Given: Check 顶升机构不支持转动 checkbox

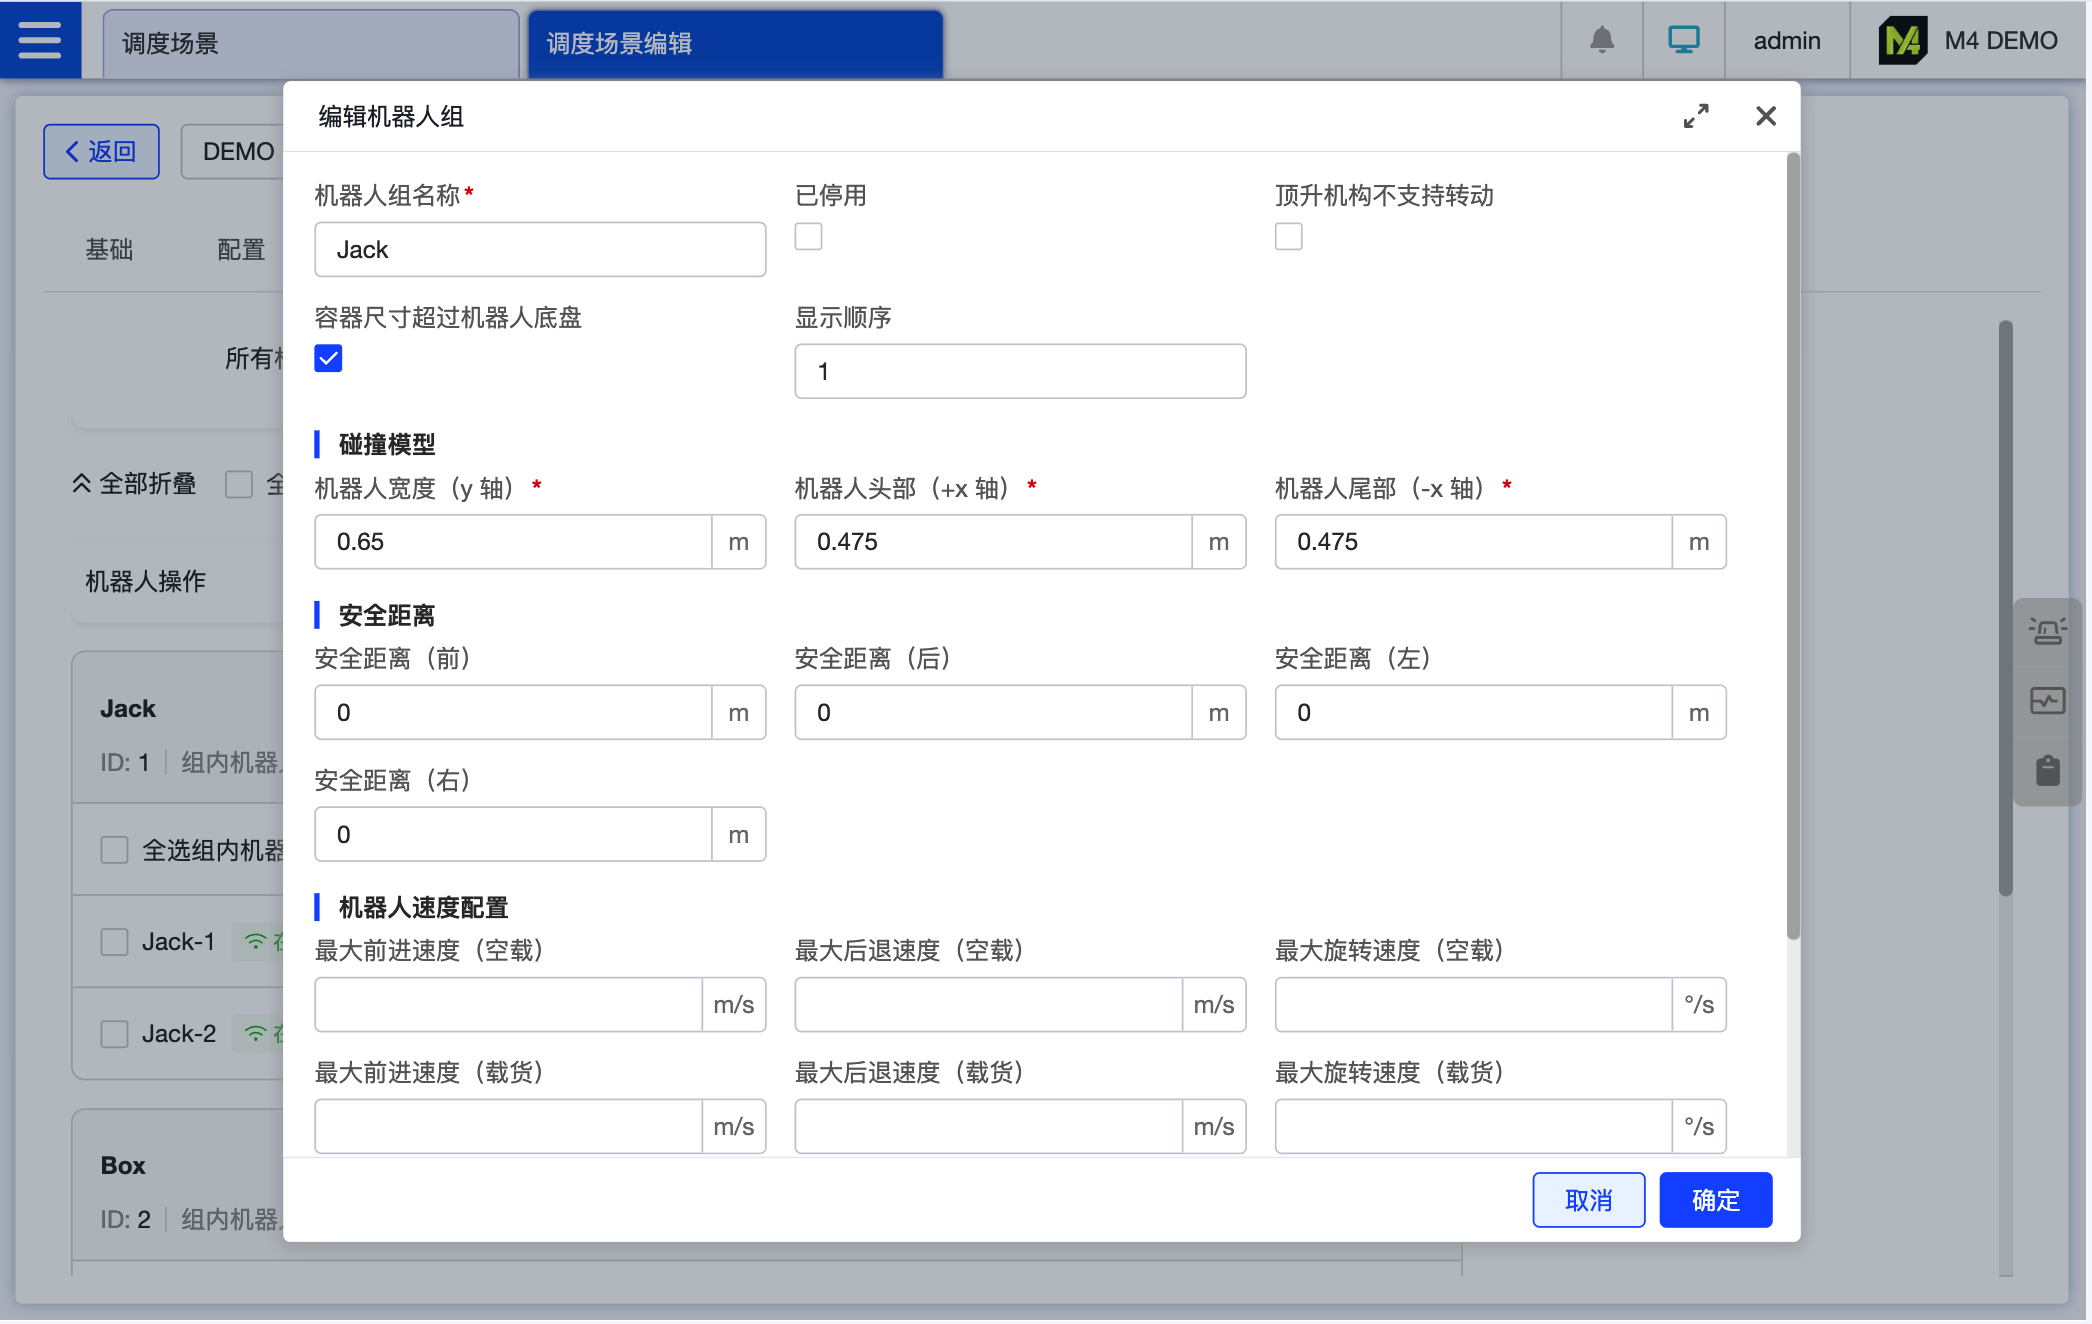Looking at the screenshot, I should (1288, 237).
